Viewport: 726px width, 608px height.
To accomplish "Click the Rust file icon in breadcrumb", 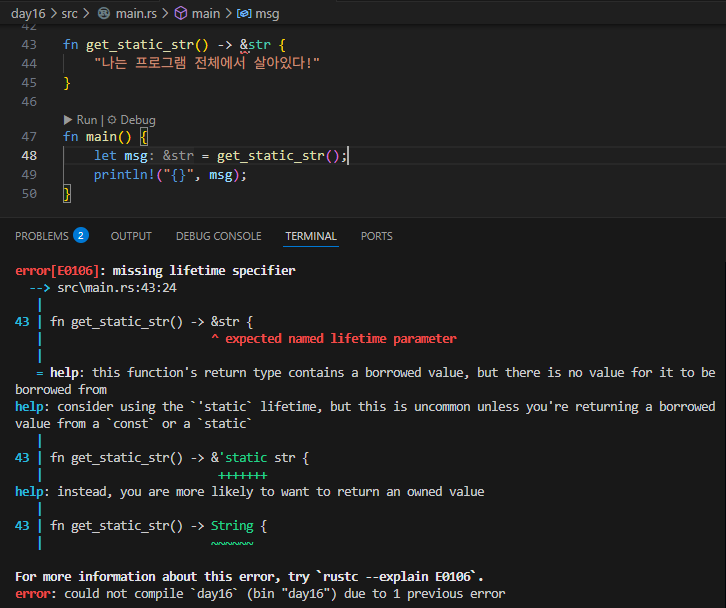I will click(104, 13).
